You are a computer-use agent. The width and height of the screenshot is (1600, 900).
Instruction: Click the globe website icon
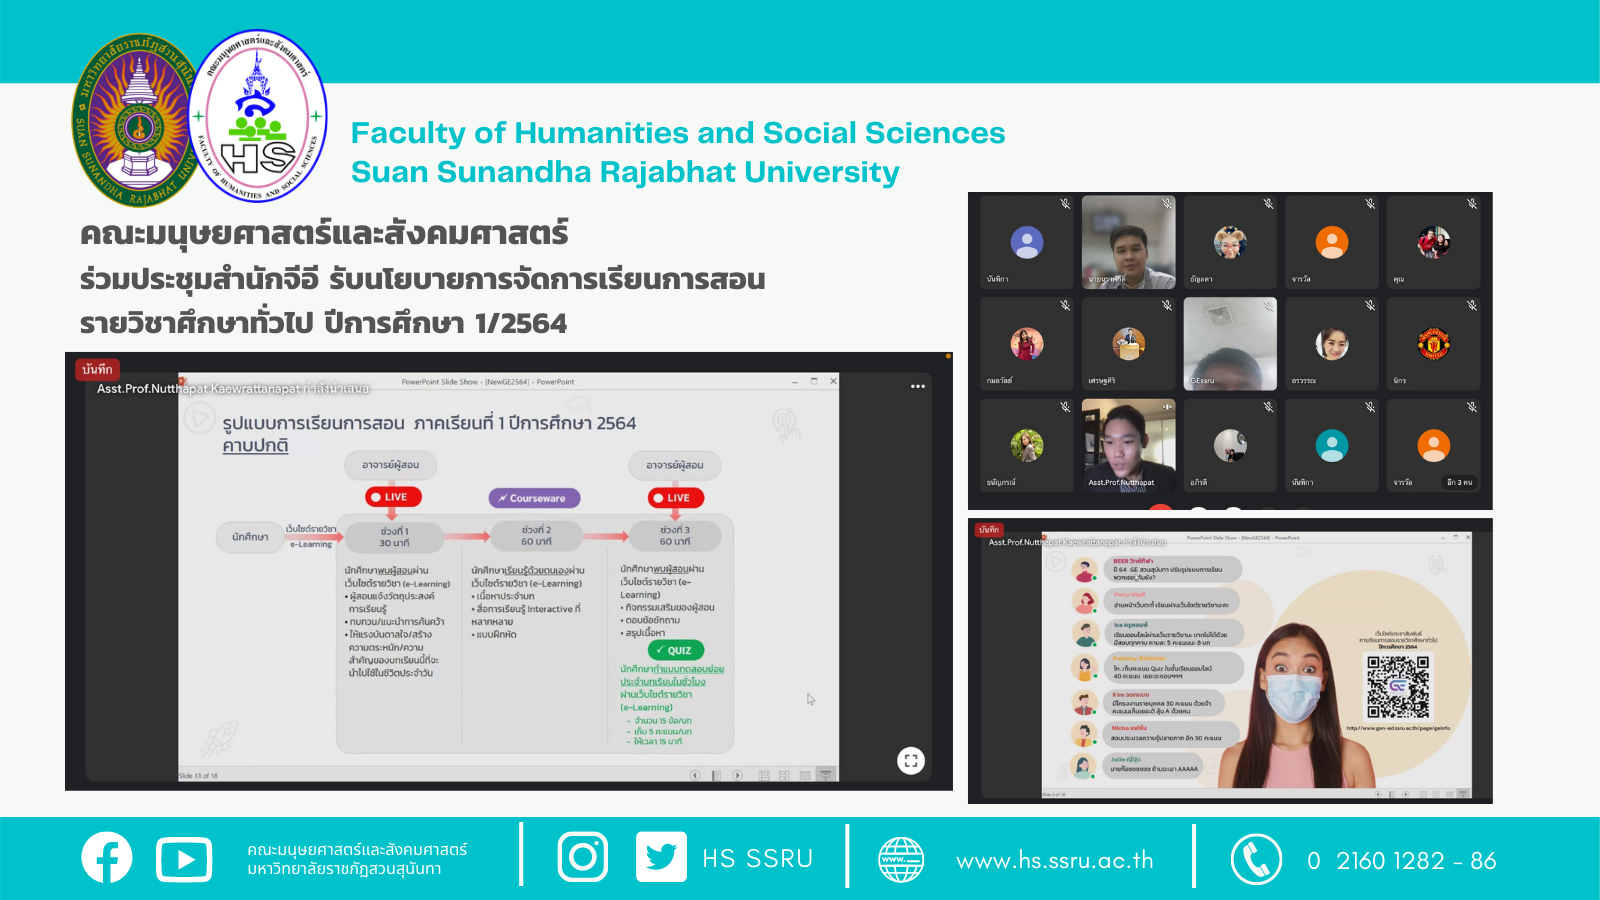[x=900, y=860]
